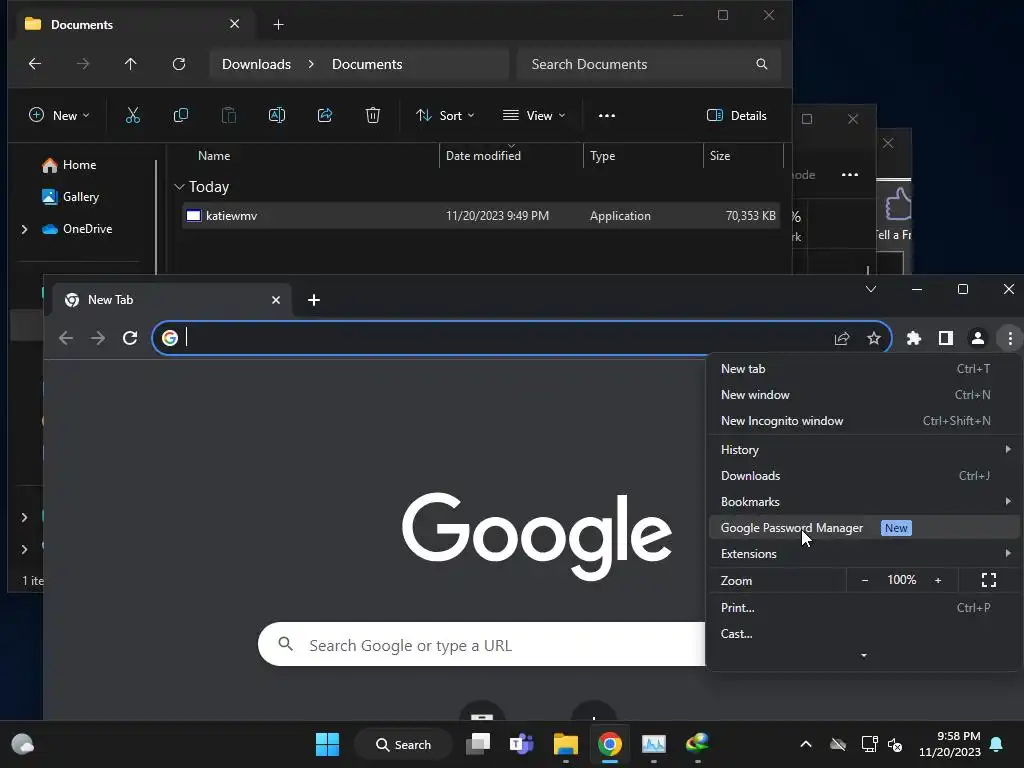Show hidden icons in the system tray
This screenshot has width=1024, height=768.
(806, 744)
